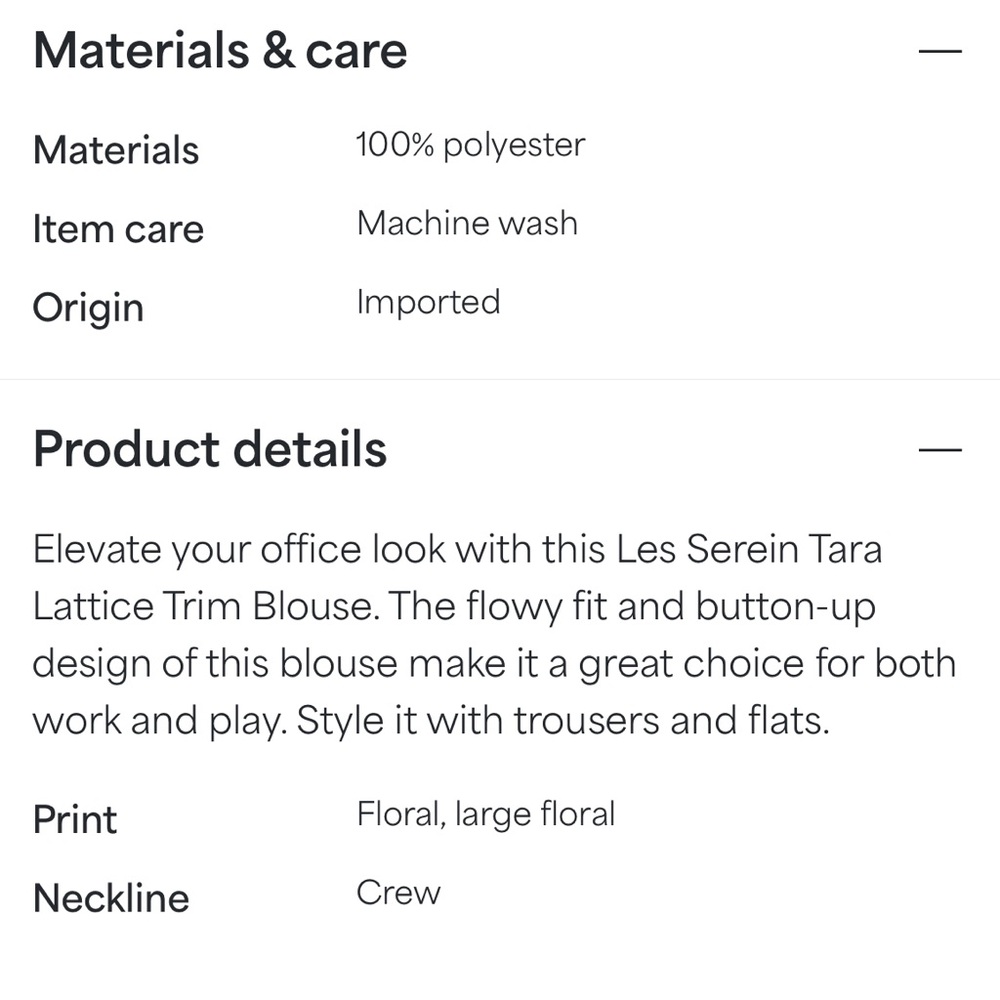Select the Product details heading
The width and height of the screenshot is (1000, 1000).
tap(209, 449)
